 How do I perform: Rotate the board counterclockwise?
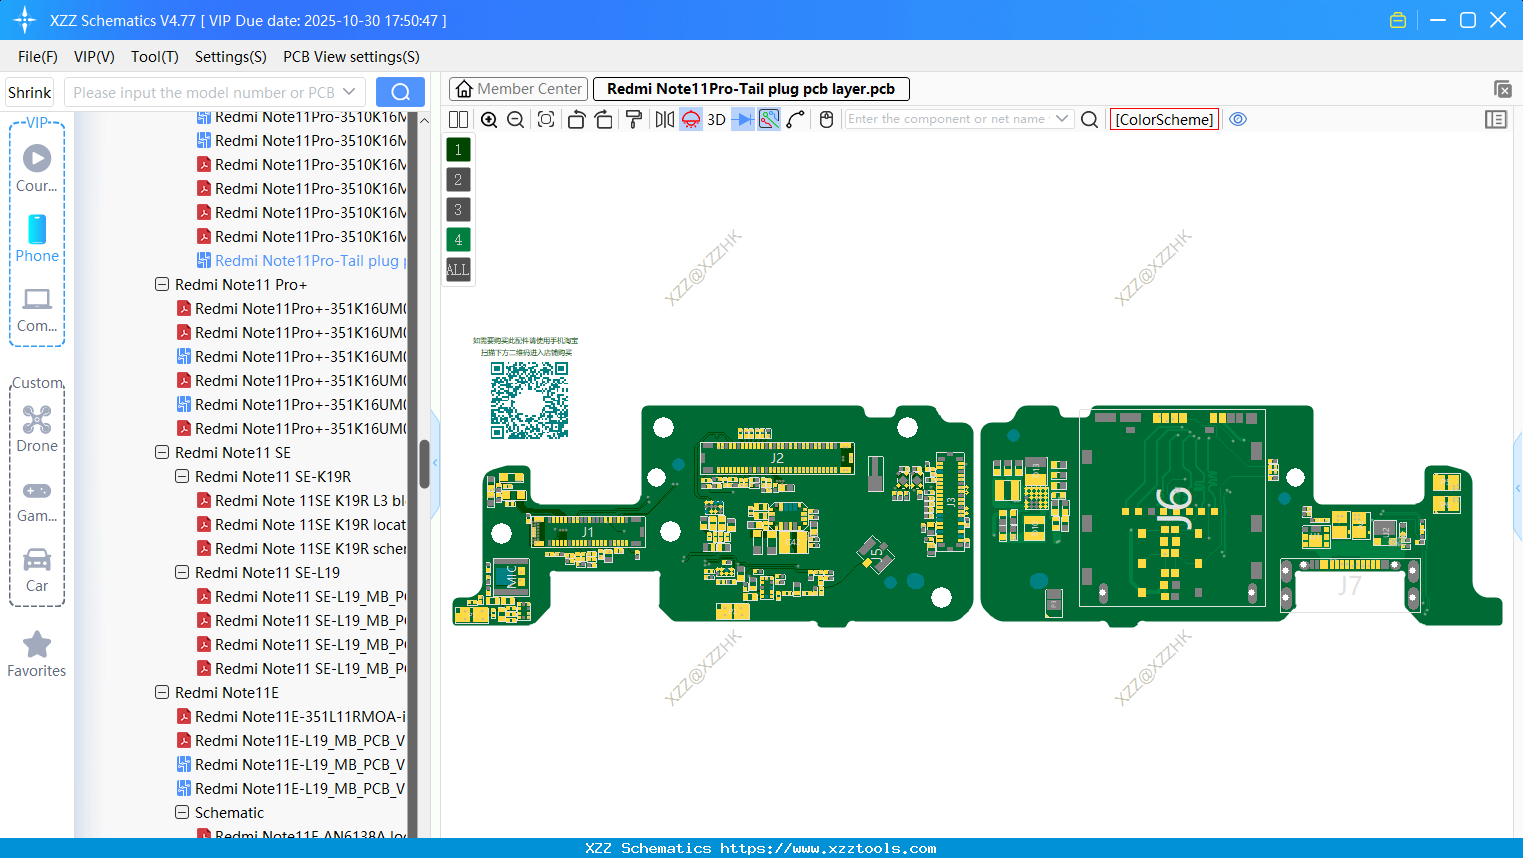pyautogui.click(x=576, y=119)
